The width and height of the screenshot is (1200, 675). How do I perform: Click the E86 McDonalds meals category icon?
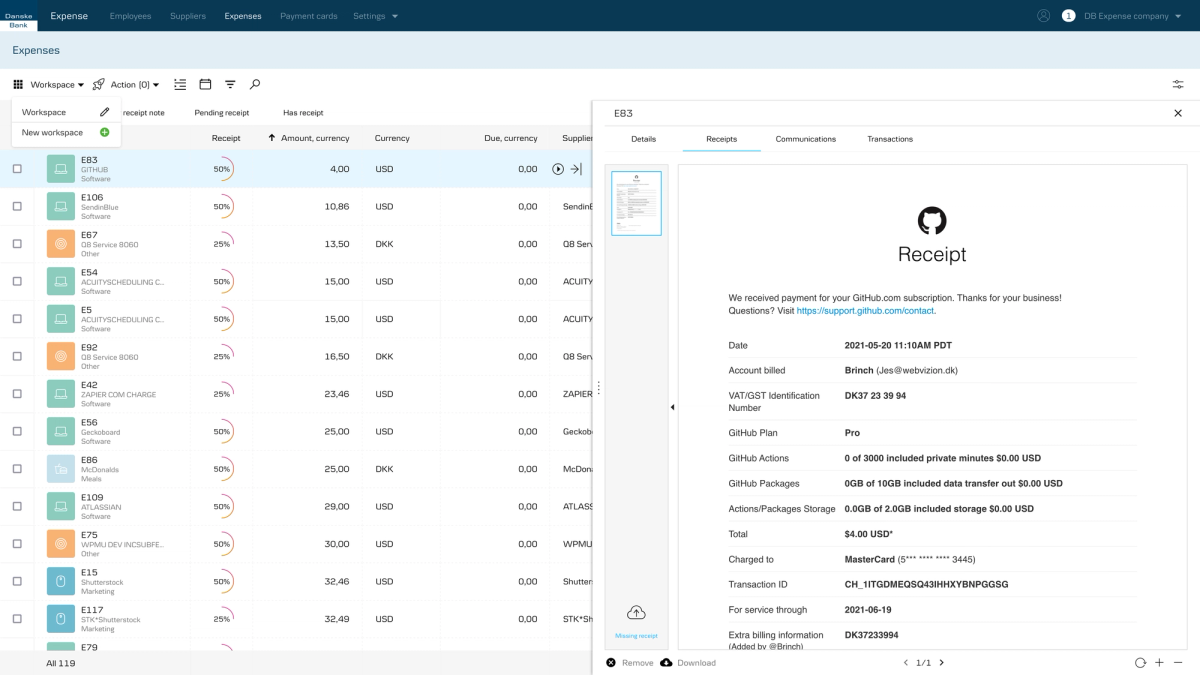(x=61, y=469)
